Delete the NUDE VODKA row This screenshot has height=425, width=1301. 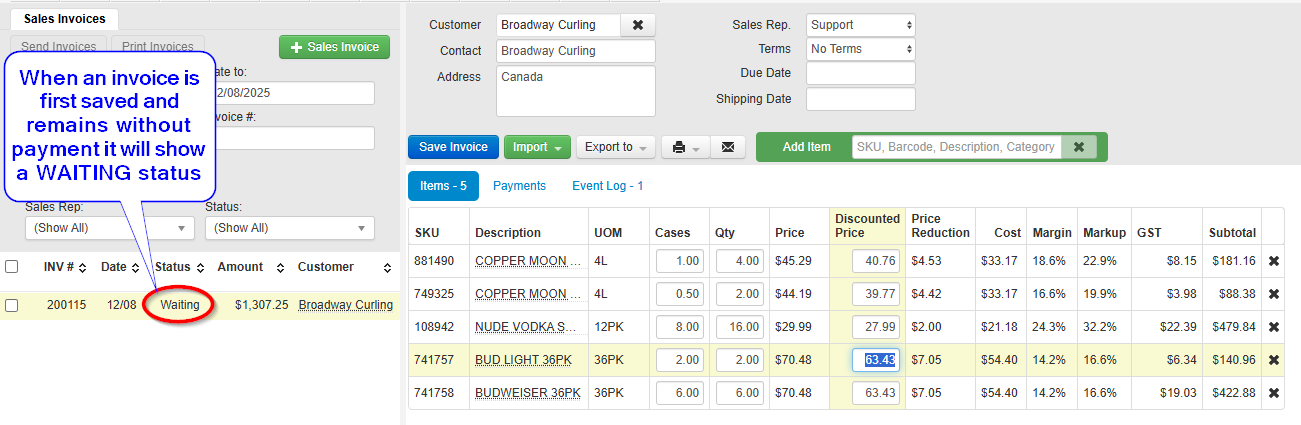(x=1274, y=327)
